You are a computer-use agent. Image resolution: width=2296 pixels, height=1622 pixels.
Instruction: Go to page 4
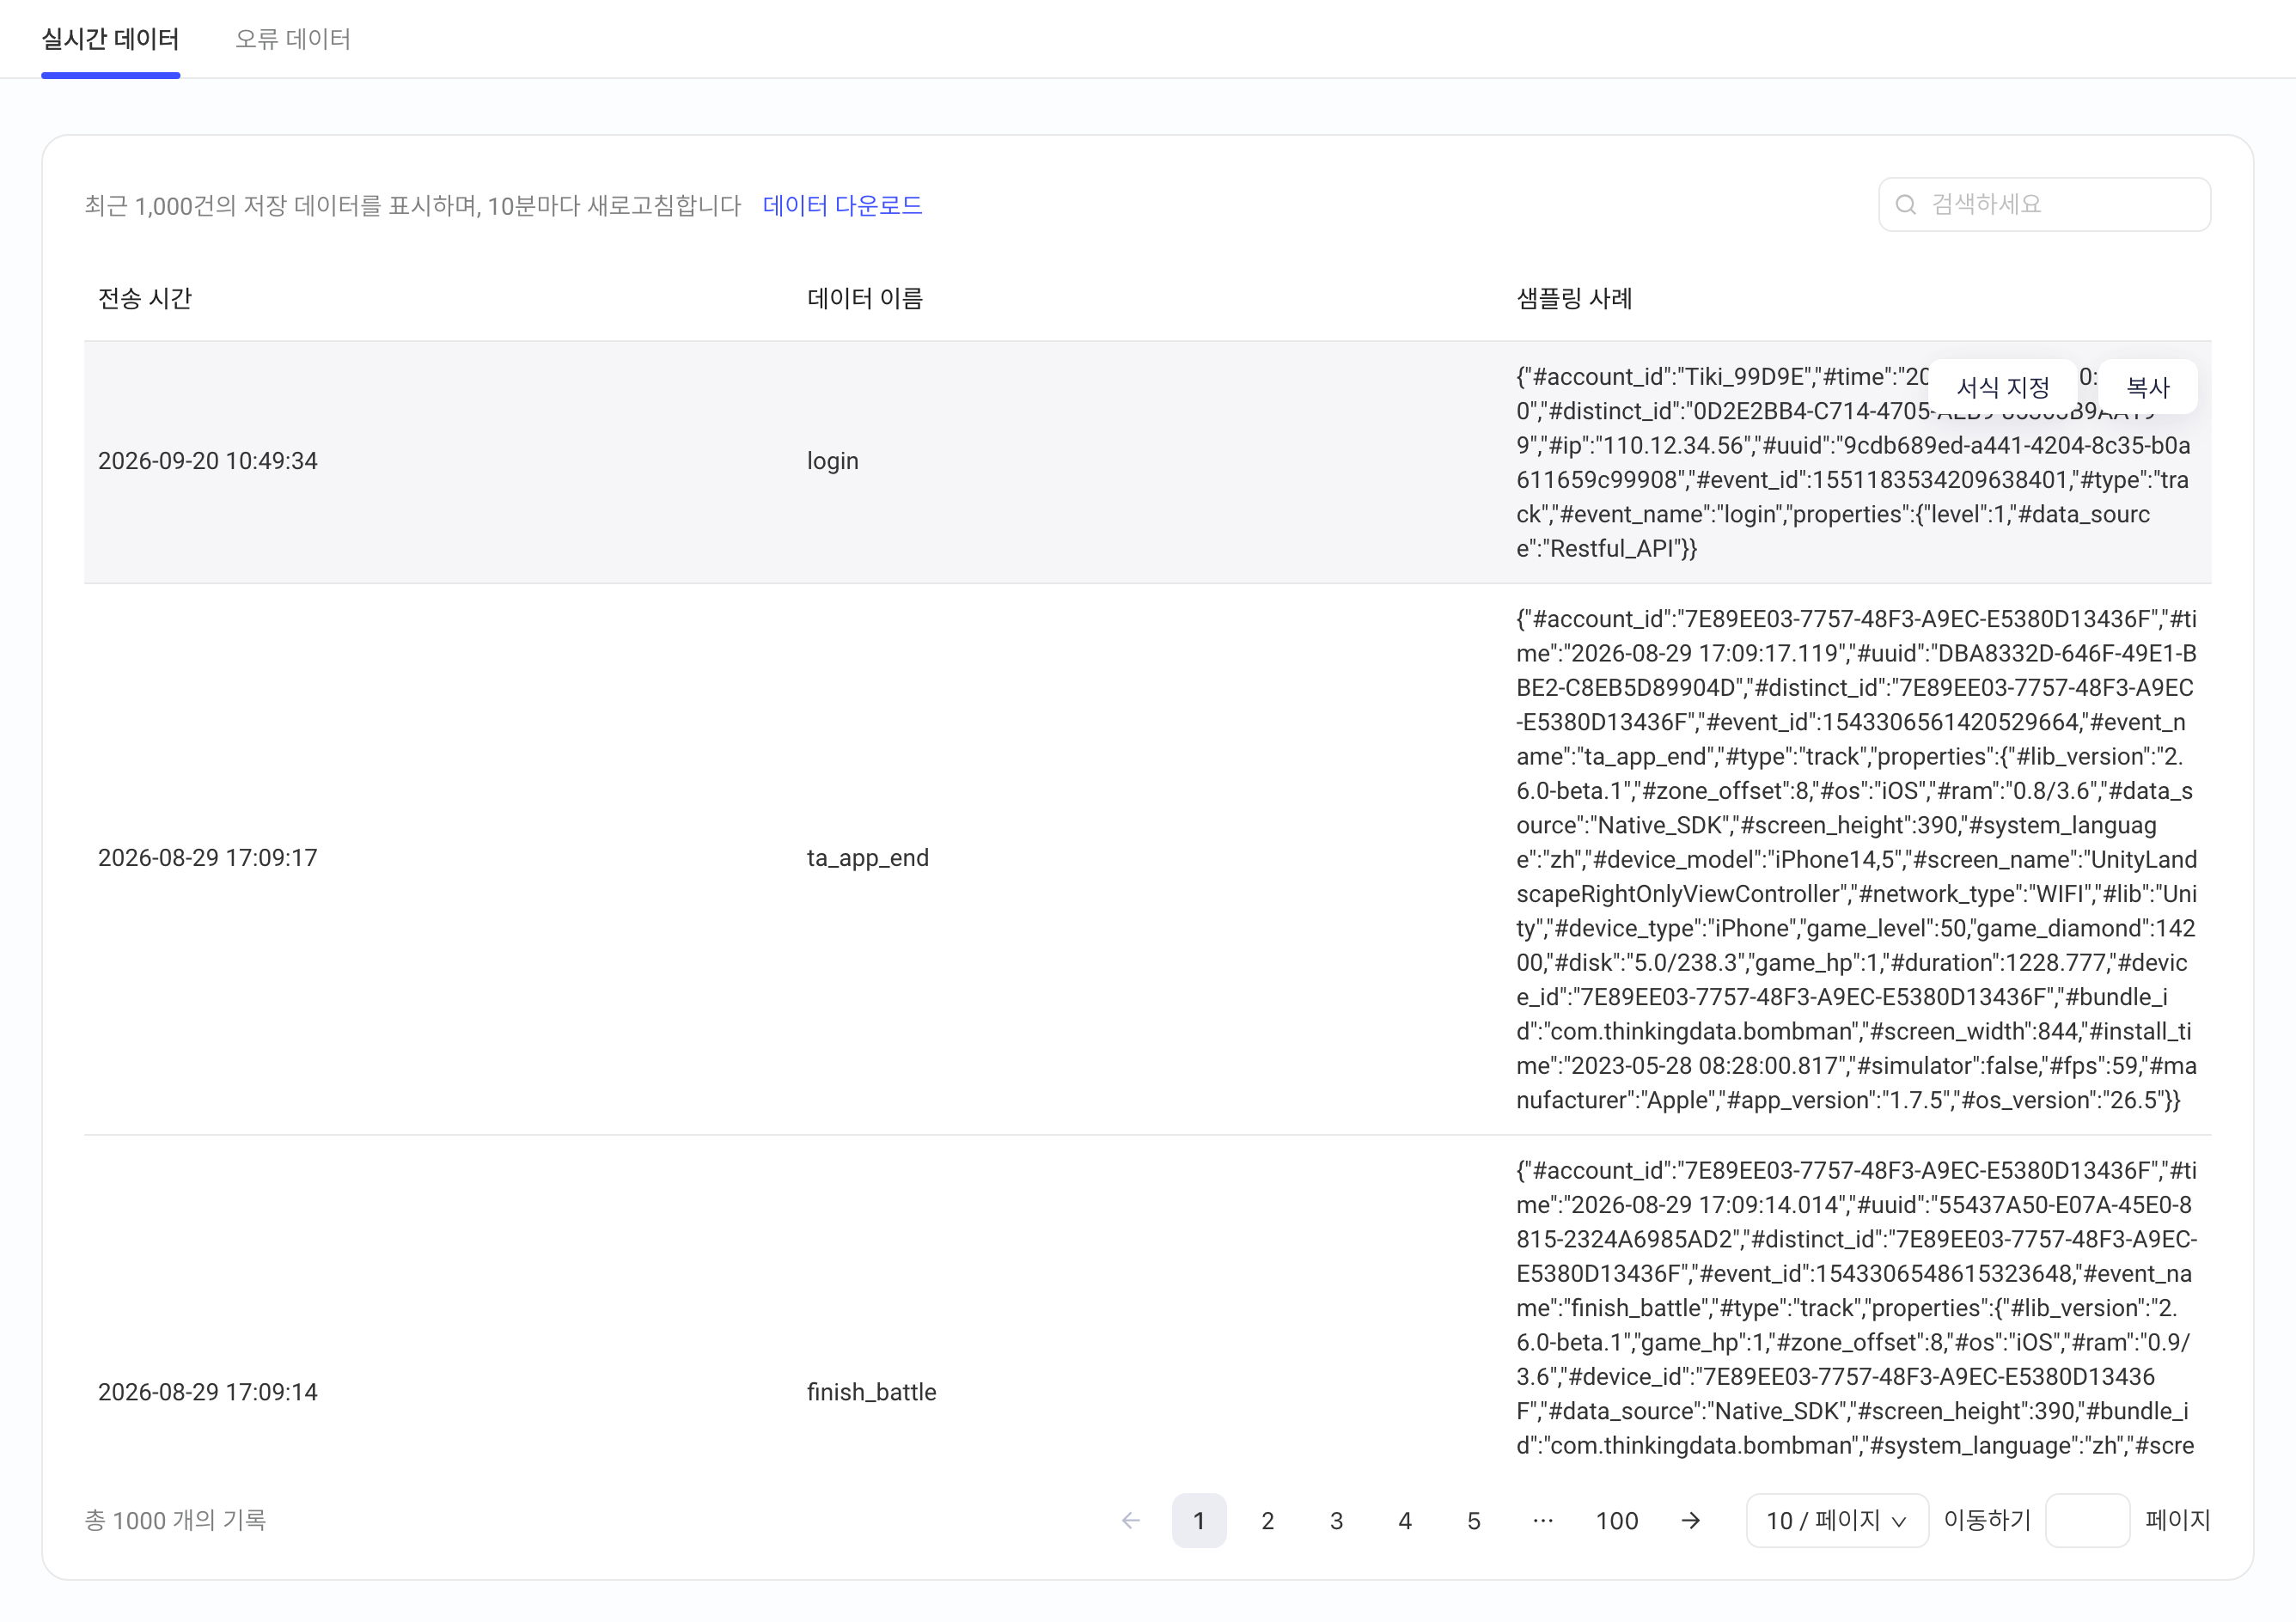(1405, 1520)
